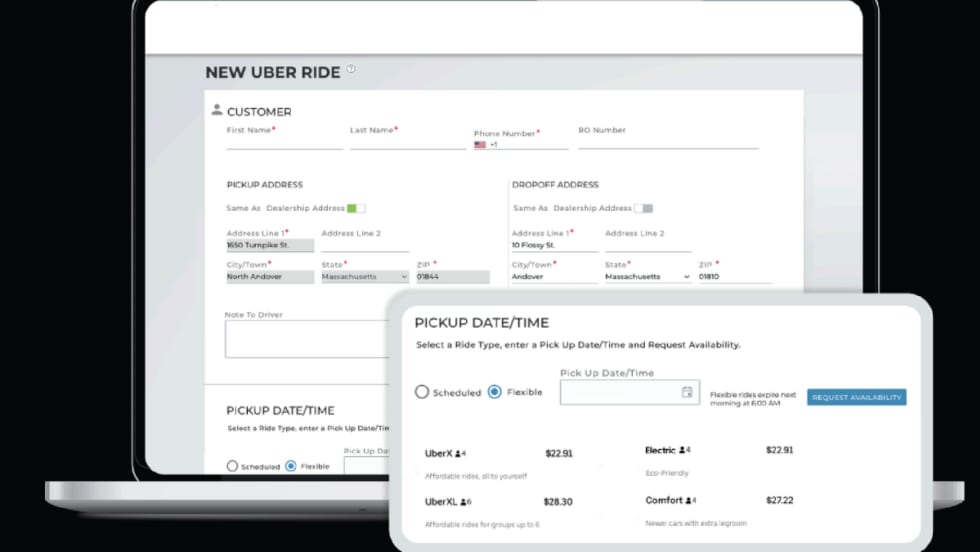Click the Note To Driver text box
The height and width of the screenshot is (552, 980).
pyautogui.click(x=306, y=339)
